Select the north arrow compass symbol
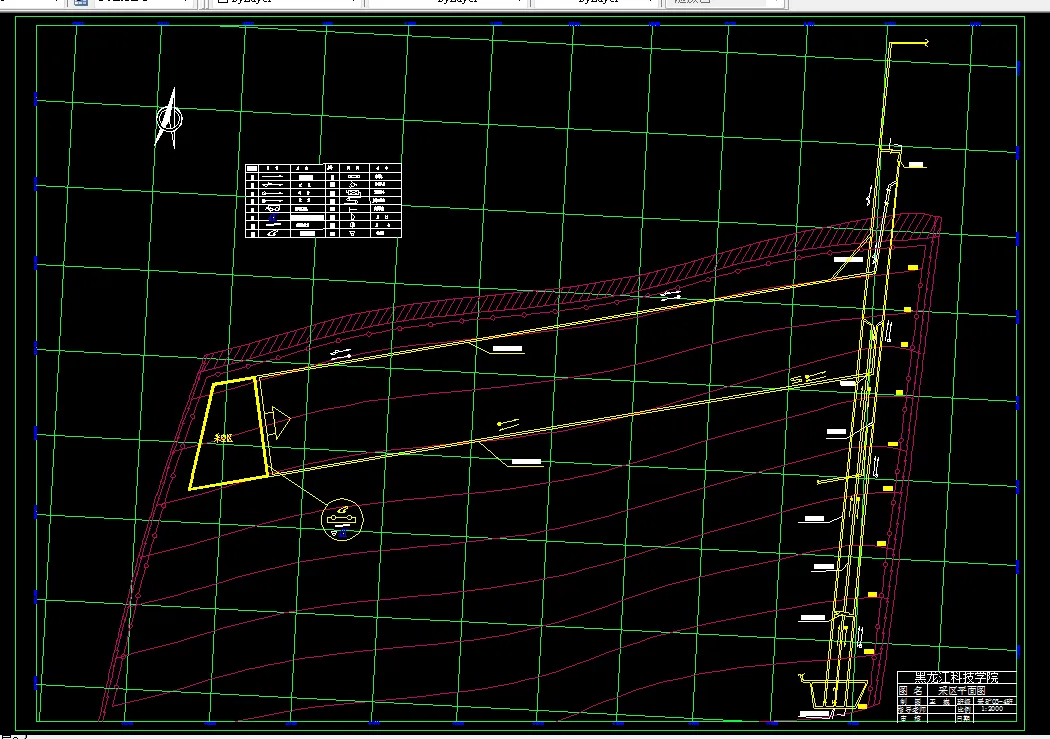This screenshot has width=1050, height=739. (169, 118)
